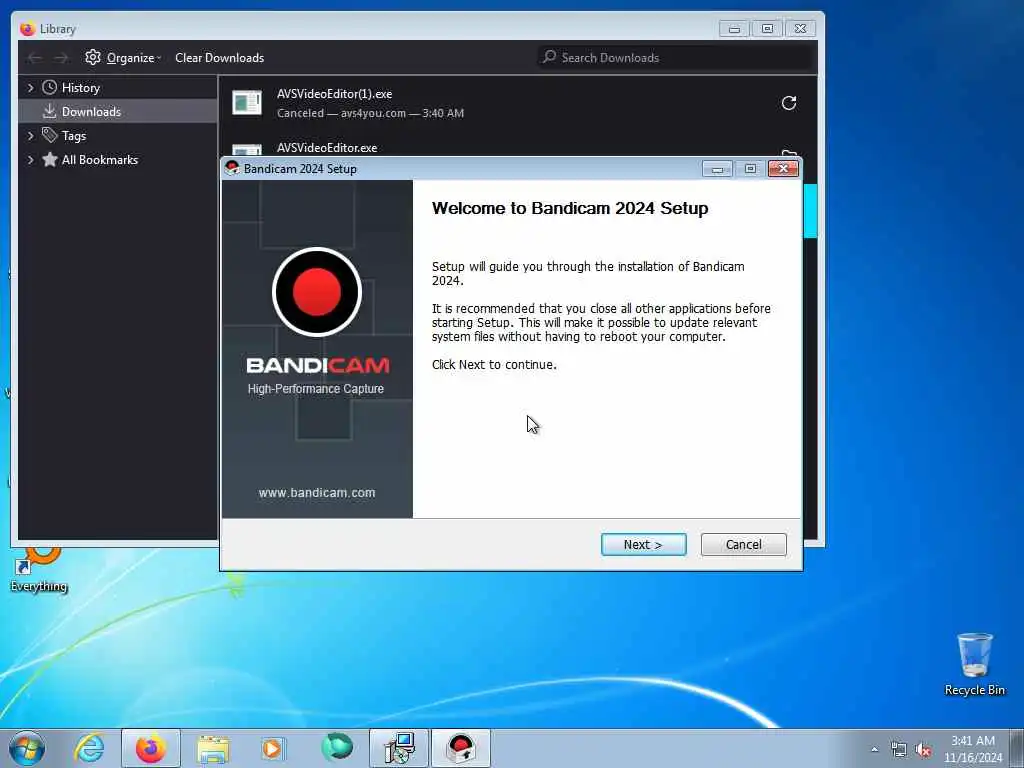Expand the Tags tree node
The image size is (1024, 768).
coord(30,136)
